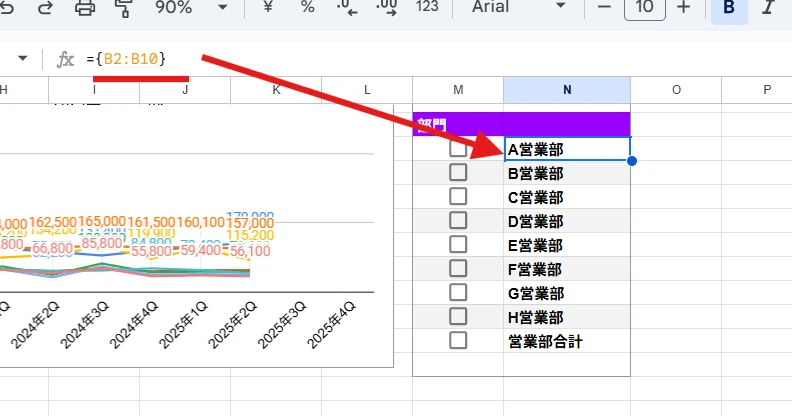Open more number formats (123)
Viewport: 792px width, 416px height.
pos(427,7)
